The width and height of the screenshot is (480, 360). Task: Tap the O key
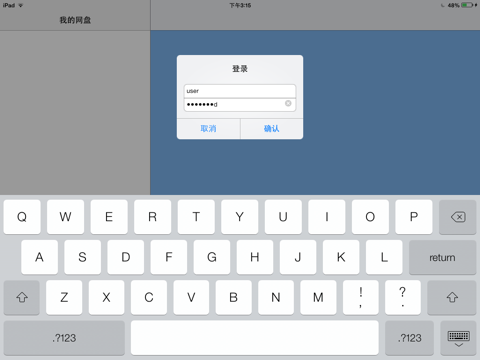click(x=370, y=217)
